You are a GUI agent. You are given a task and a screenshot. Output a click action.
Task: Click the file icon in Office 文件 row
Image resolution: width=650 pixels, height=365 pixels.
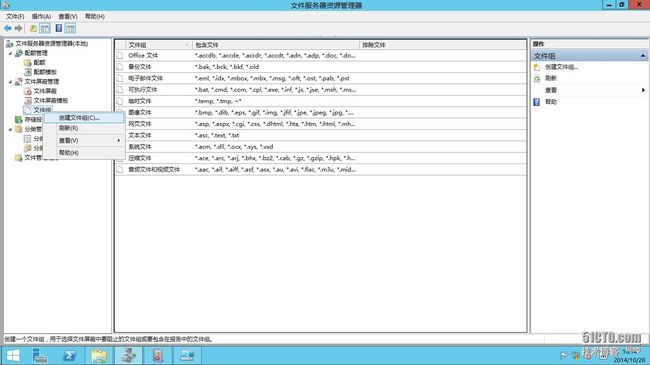tap(120, 56)
